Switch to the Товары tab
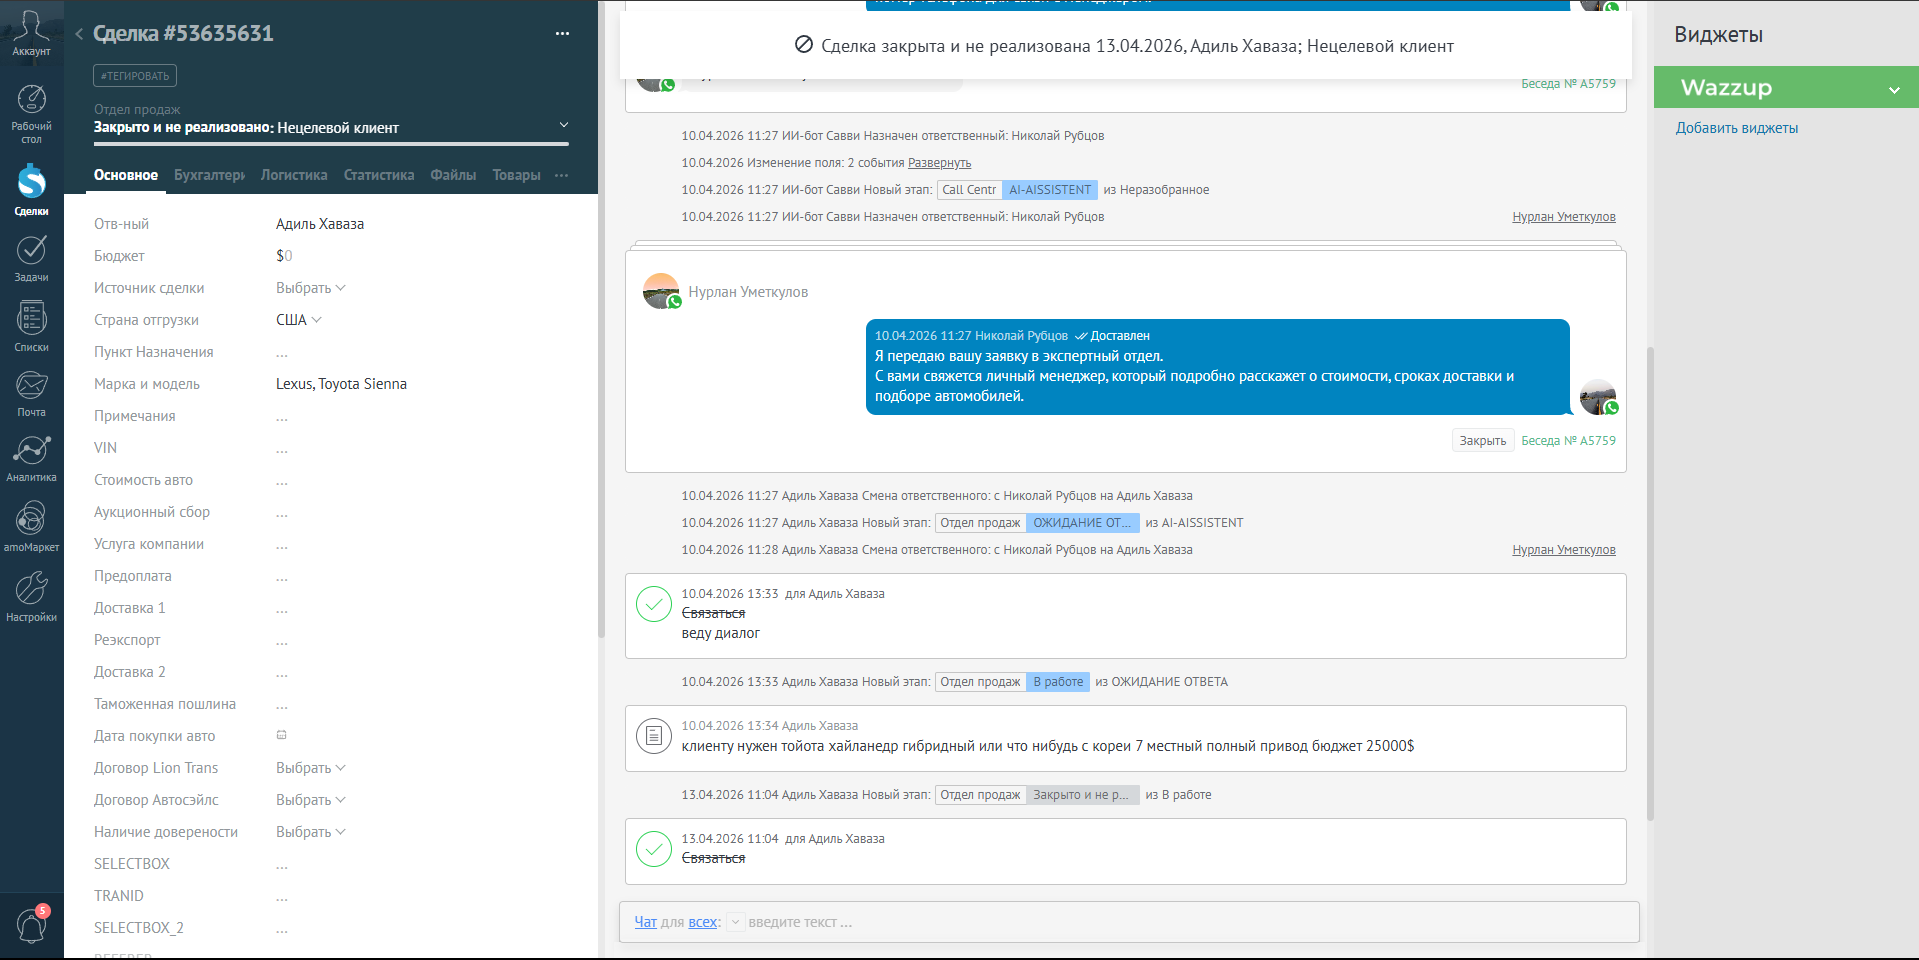Image resolution: width=1919 pixels, height=960 pixels. (516, 175)
